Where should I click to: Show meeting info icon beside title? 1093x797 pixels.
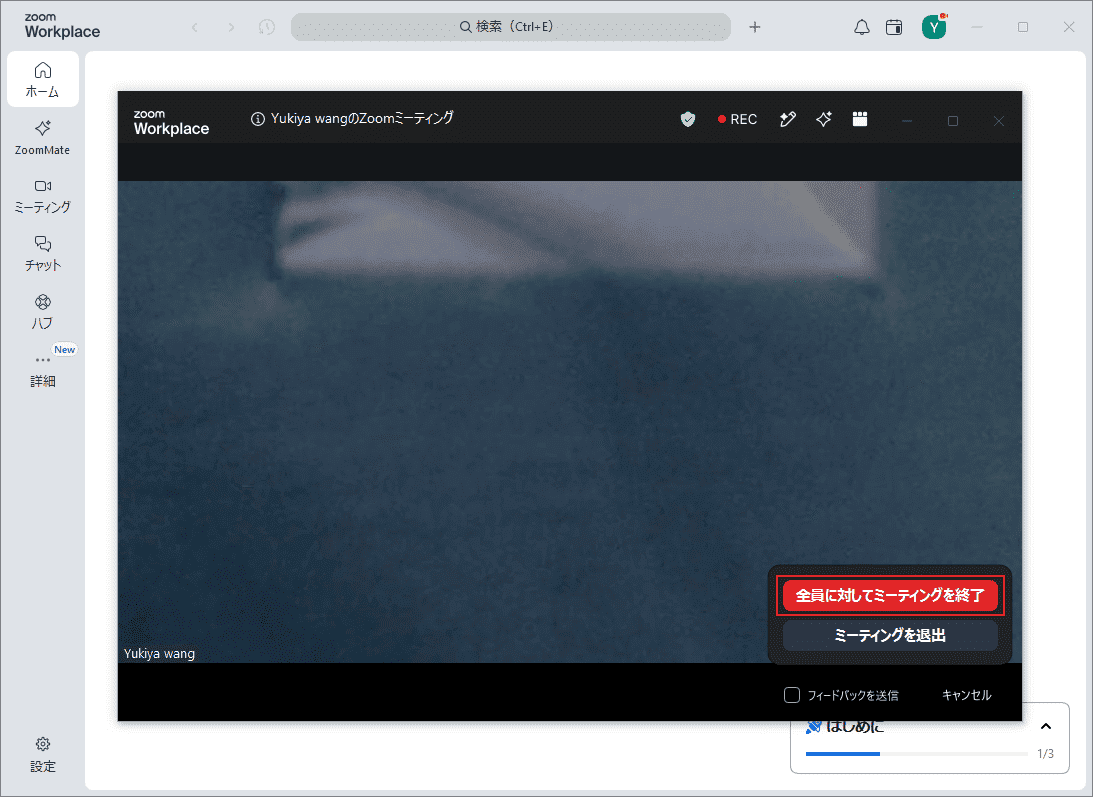coord(258,119)
